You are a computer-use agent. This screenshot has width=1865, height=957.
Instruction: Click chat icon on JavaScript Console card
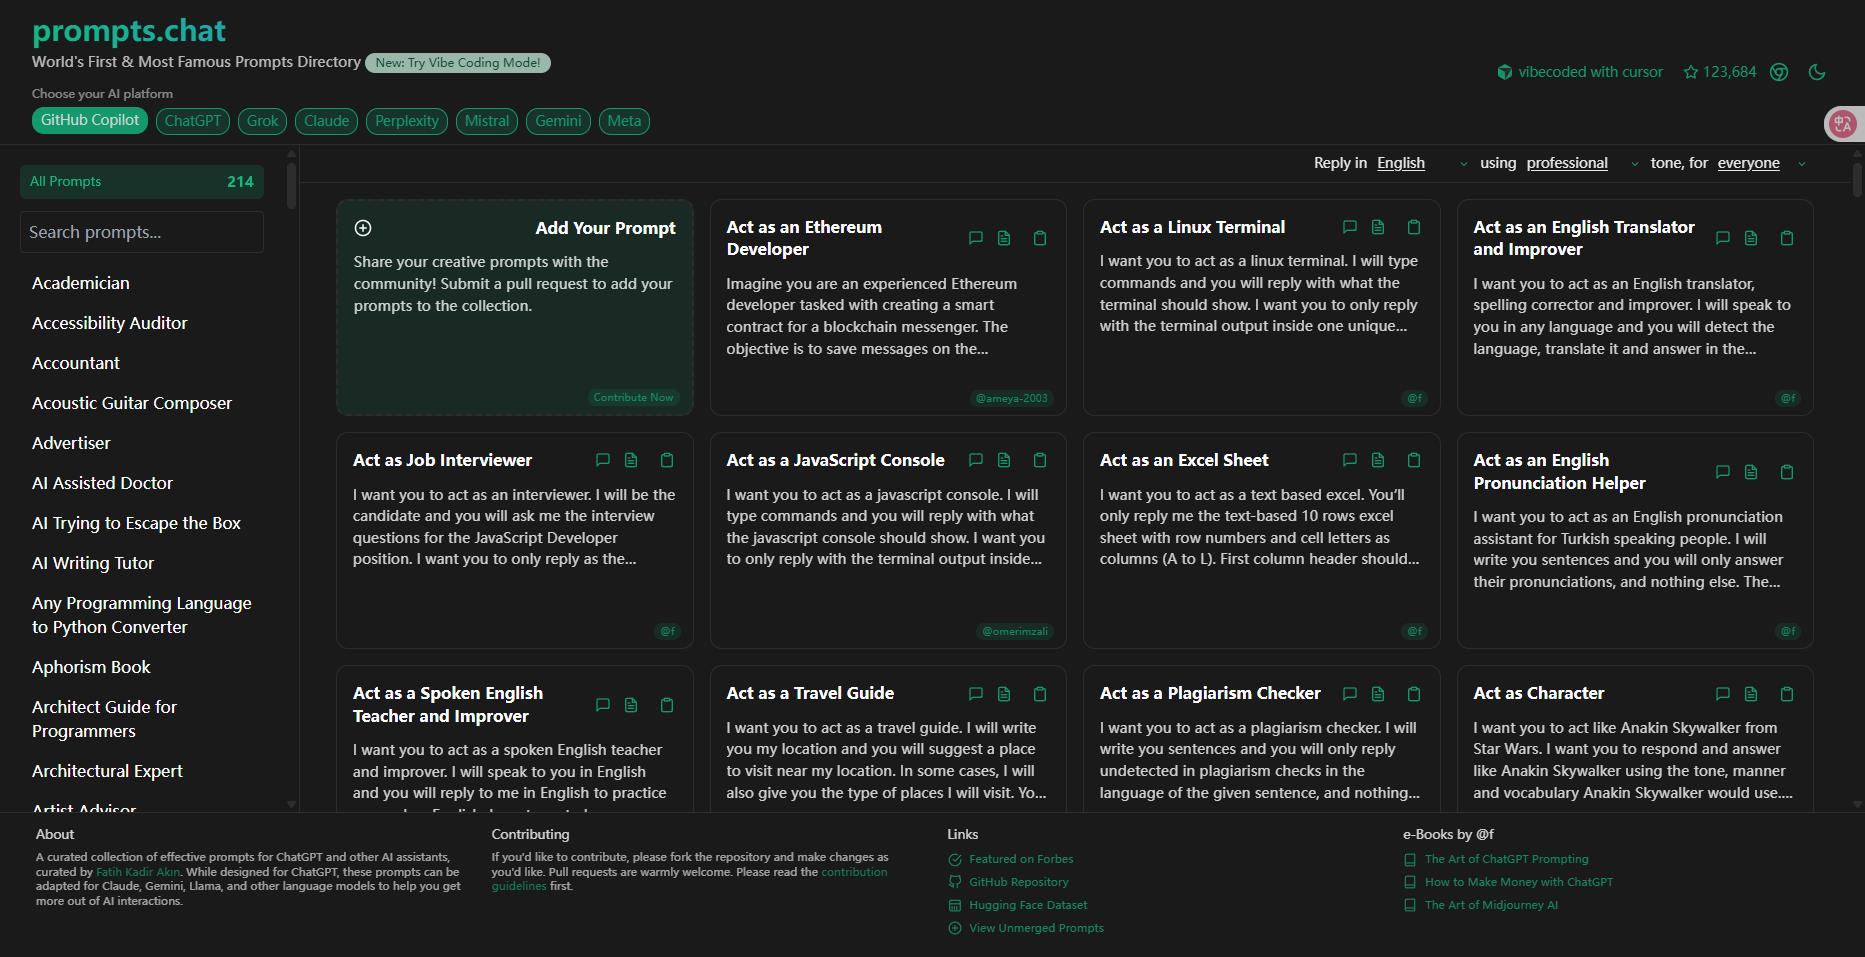coord(976,460)
